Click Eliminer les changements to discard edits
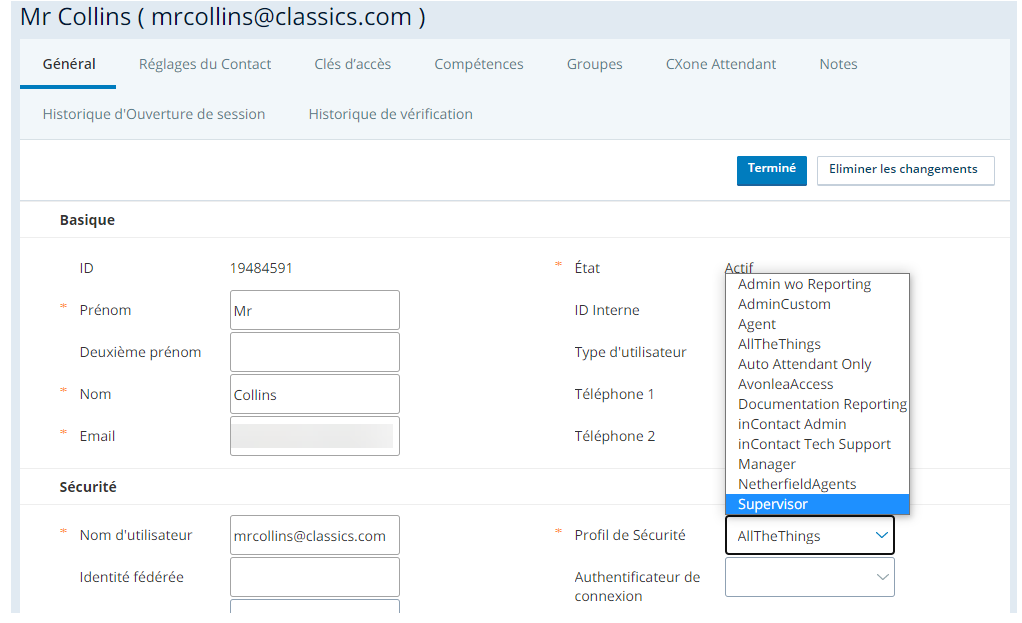 point(905,170)
